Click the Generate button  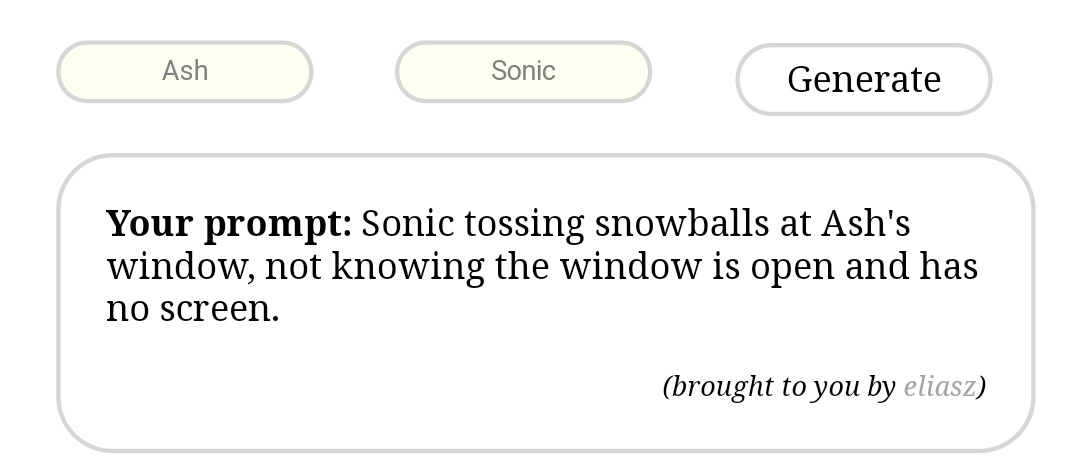[x=863, y=79]
